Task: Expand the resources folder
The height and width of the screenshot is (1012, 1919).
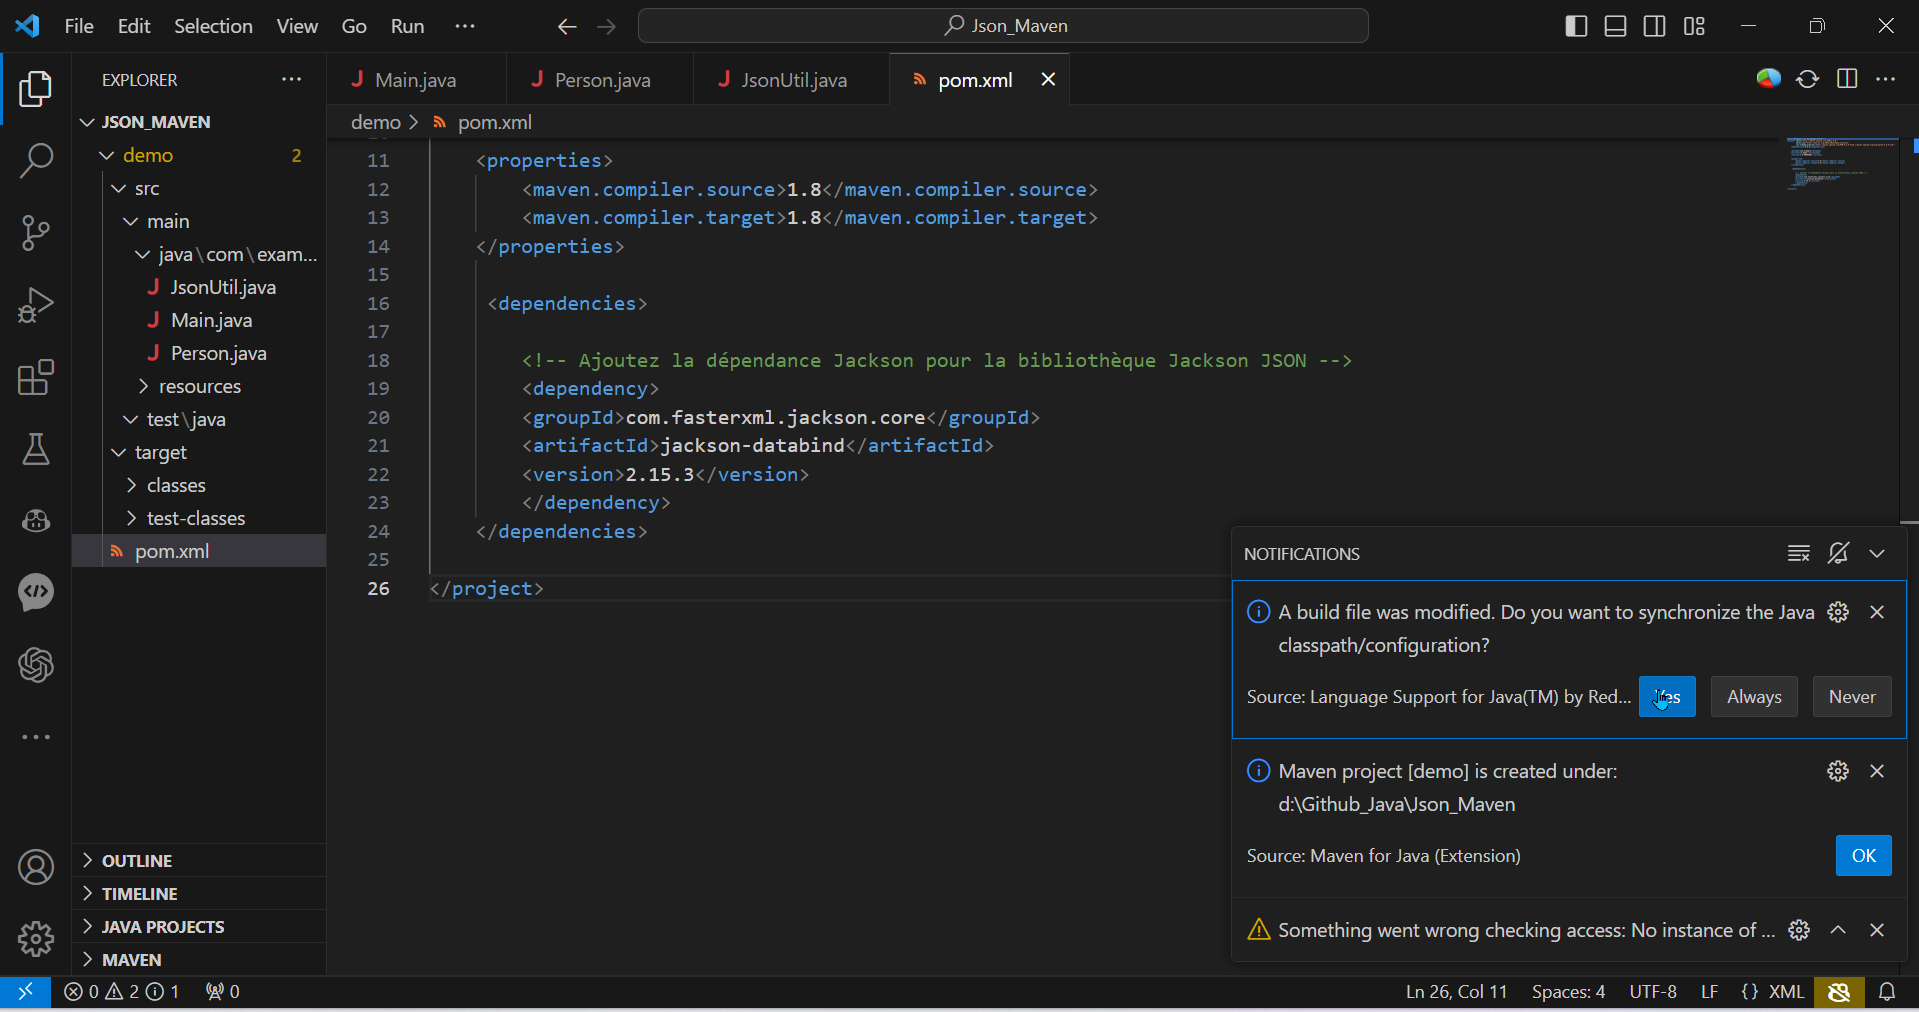Action: [199, 386]
